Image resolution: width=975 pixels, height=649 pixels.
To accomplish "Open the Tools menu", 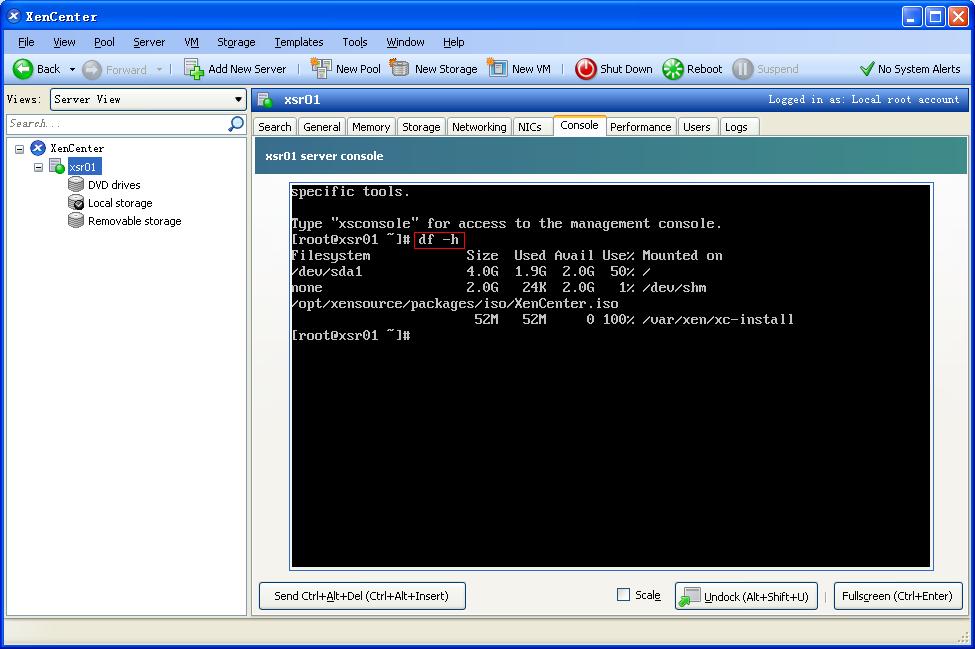I will pos(355,42).
